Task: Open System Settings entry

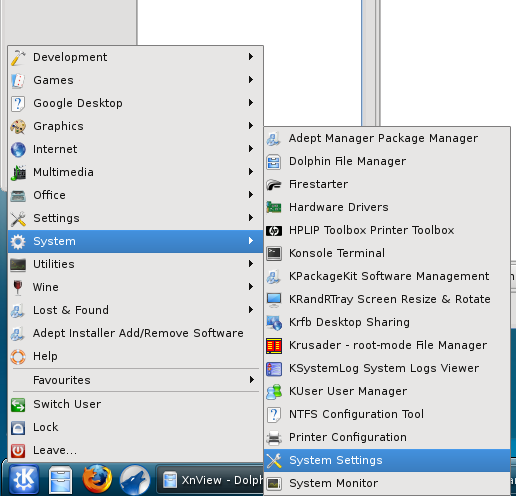Action: [387, 460]
